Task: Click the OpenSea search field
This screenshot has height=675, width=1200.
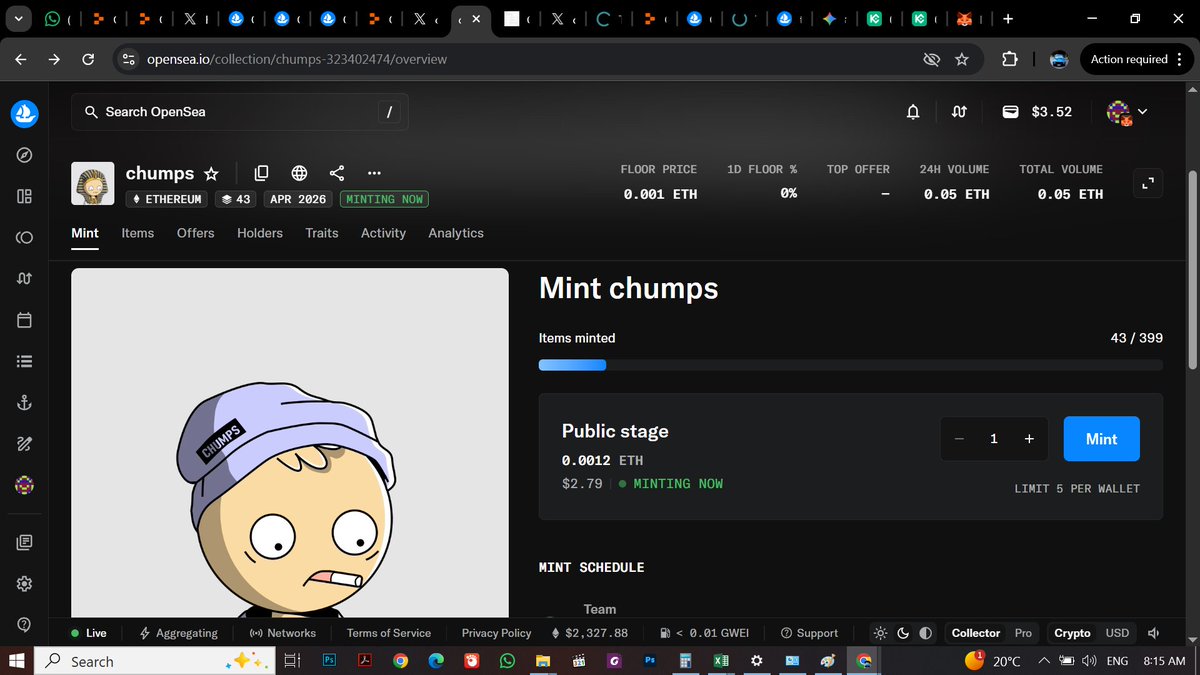Action: [x=240, y=112]
